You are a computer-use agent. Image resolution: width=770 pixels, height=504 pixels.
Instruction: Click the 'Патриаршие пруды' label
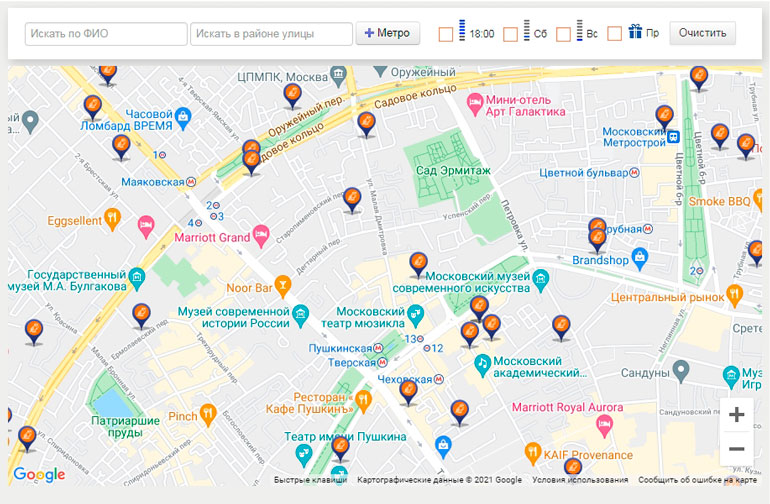coord(126,427)
